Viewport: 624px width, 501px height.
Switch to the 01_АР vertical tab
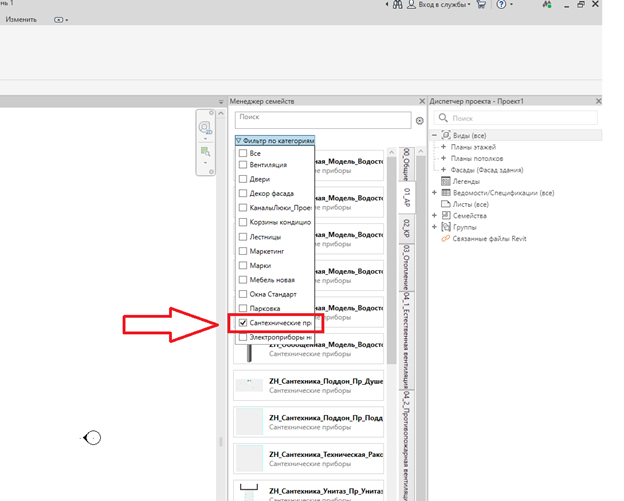(x=407, y=197)
